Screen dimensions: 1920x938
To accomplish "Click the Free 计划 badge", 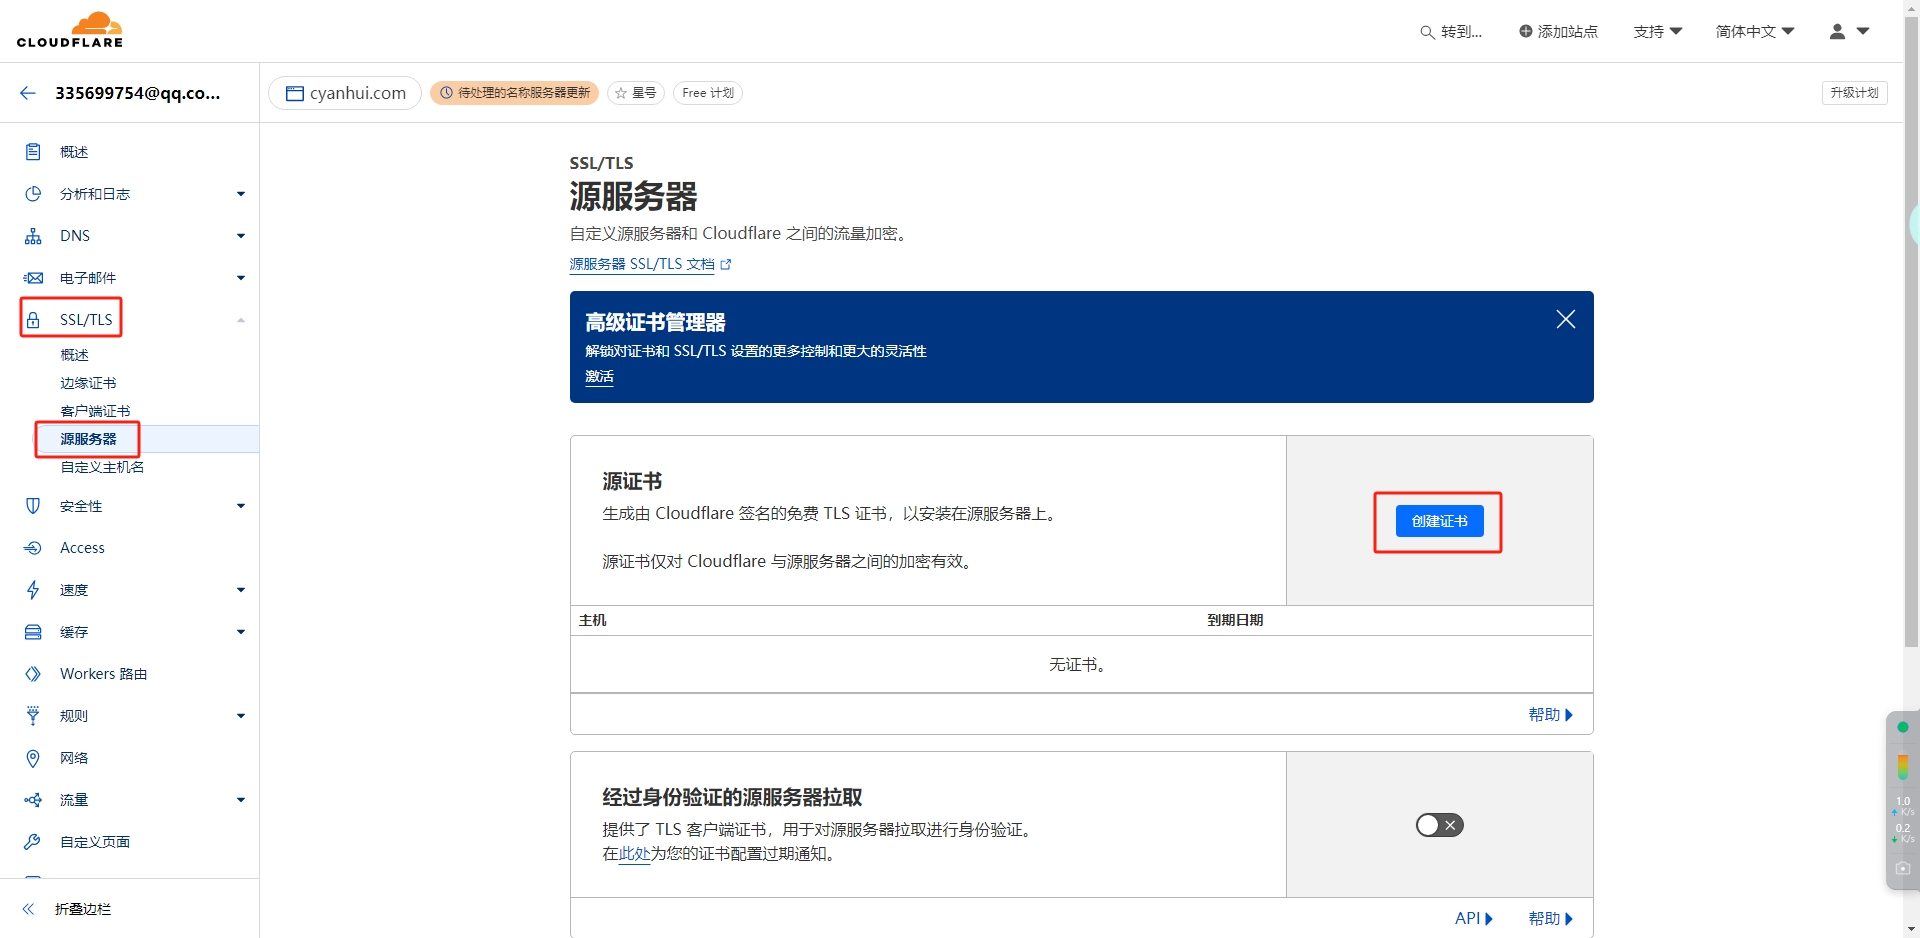I will click(708, 93).
